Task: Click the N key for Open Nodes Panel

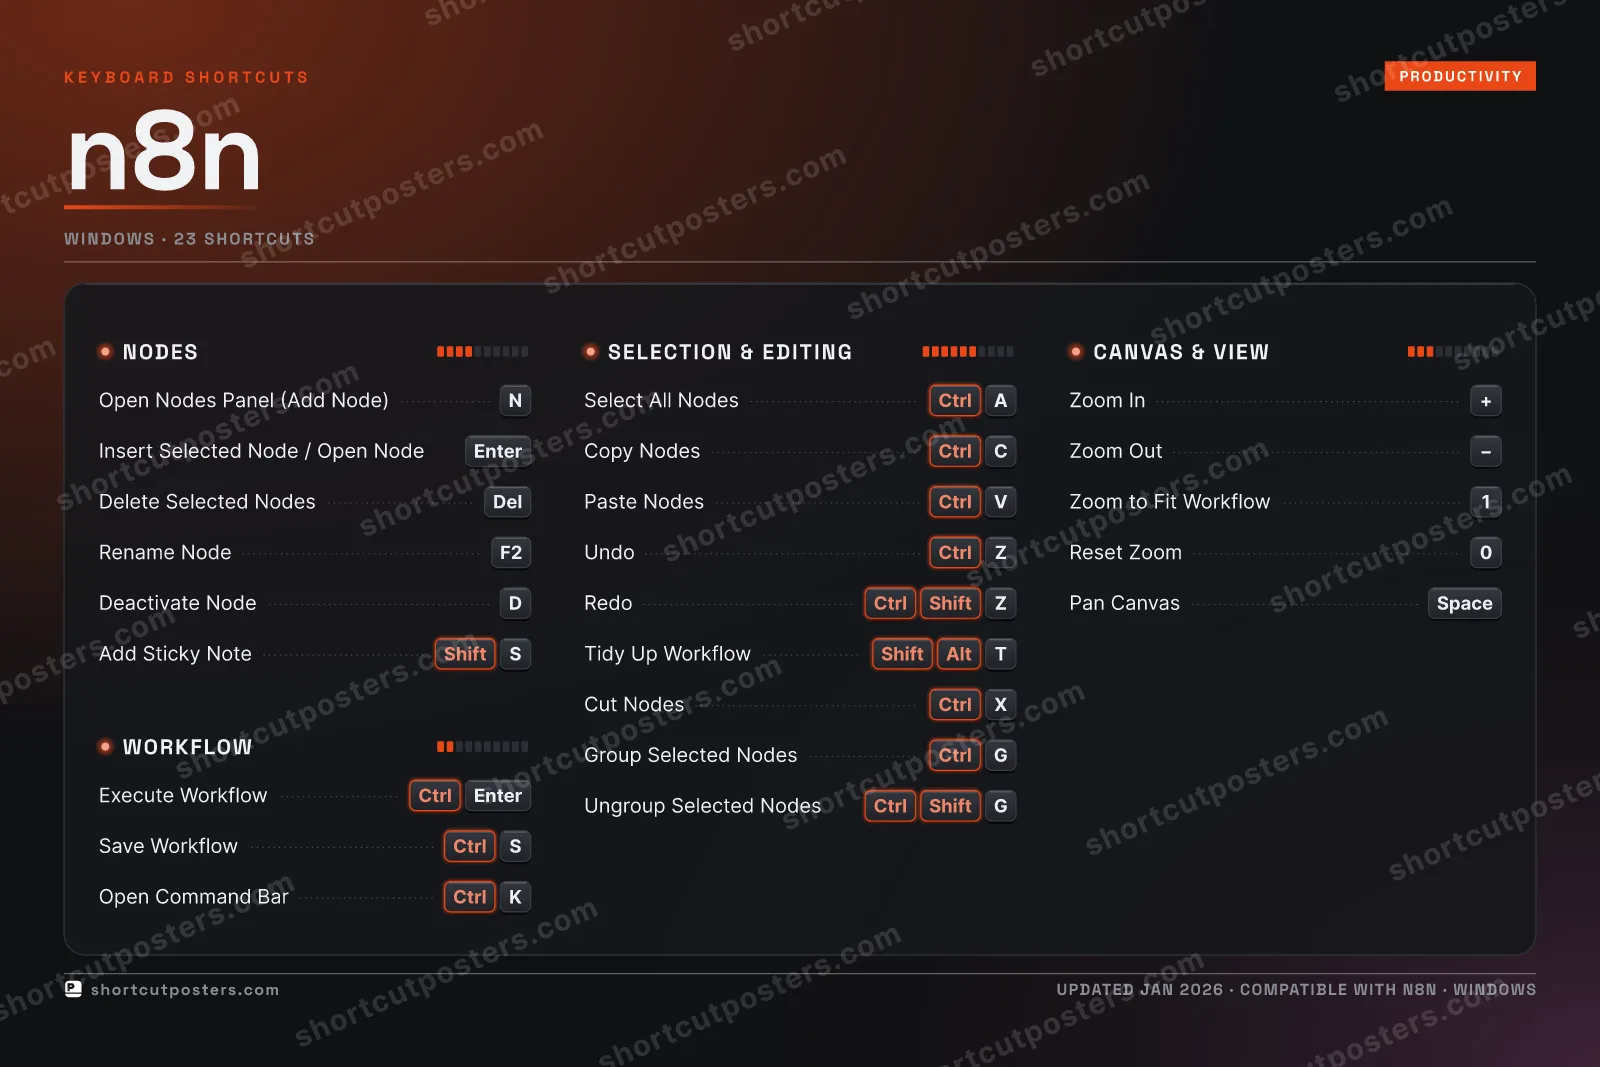Action: coord(515,401)
